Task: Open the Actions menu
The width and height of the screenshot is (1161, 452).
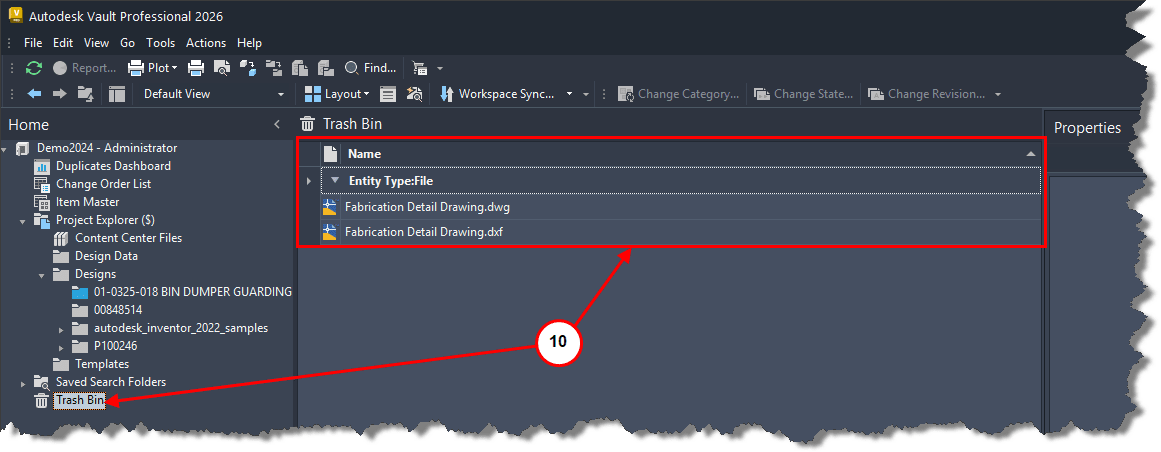Action: click(x=206, y=43)
